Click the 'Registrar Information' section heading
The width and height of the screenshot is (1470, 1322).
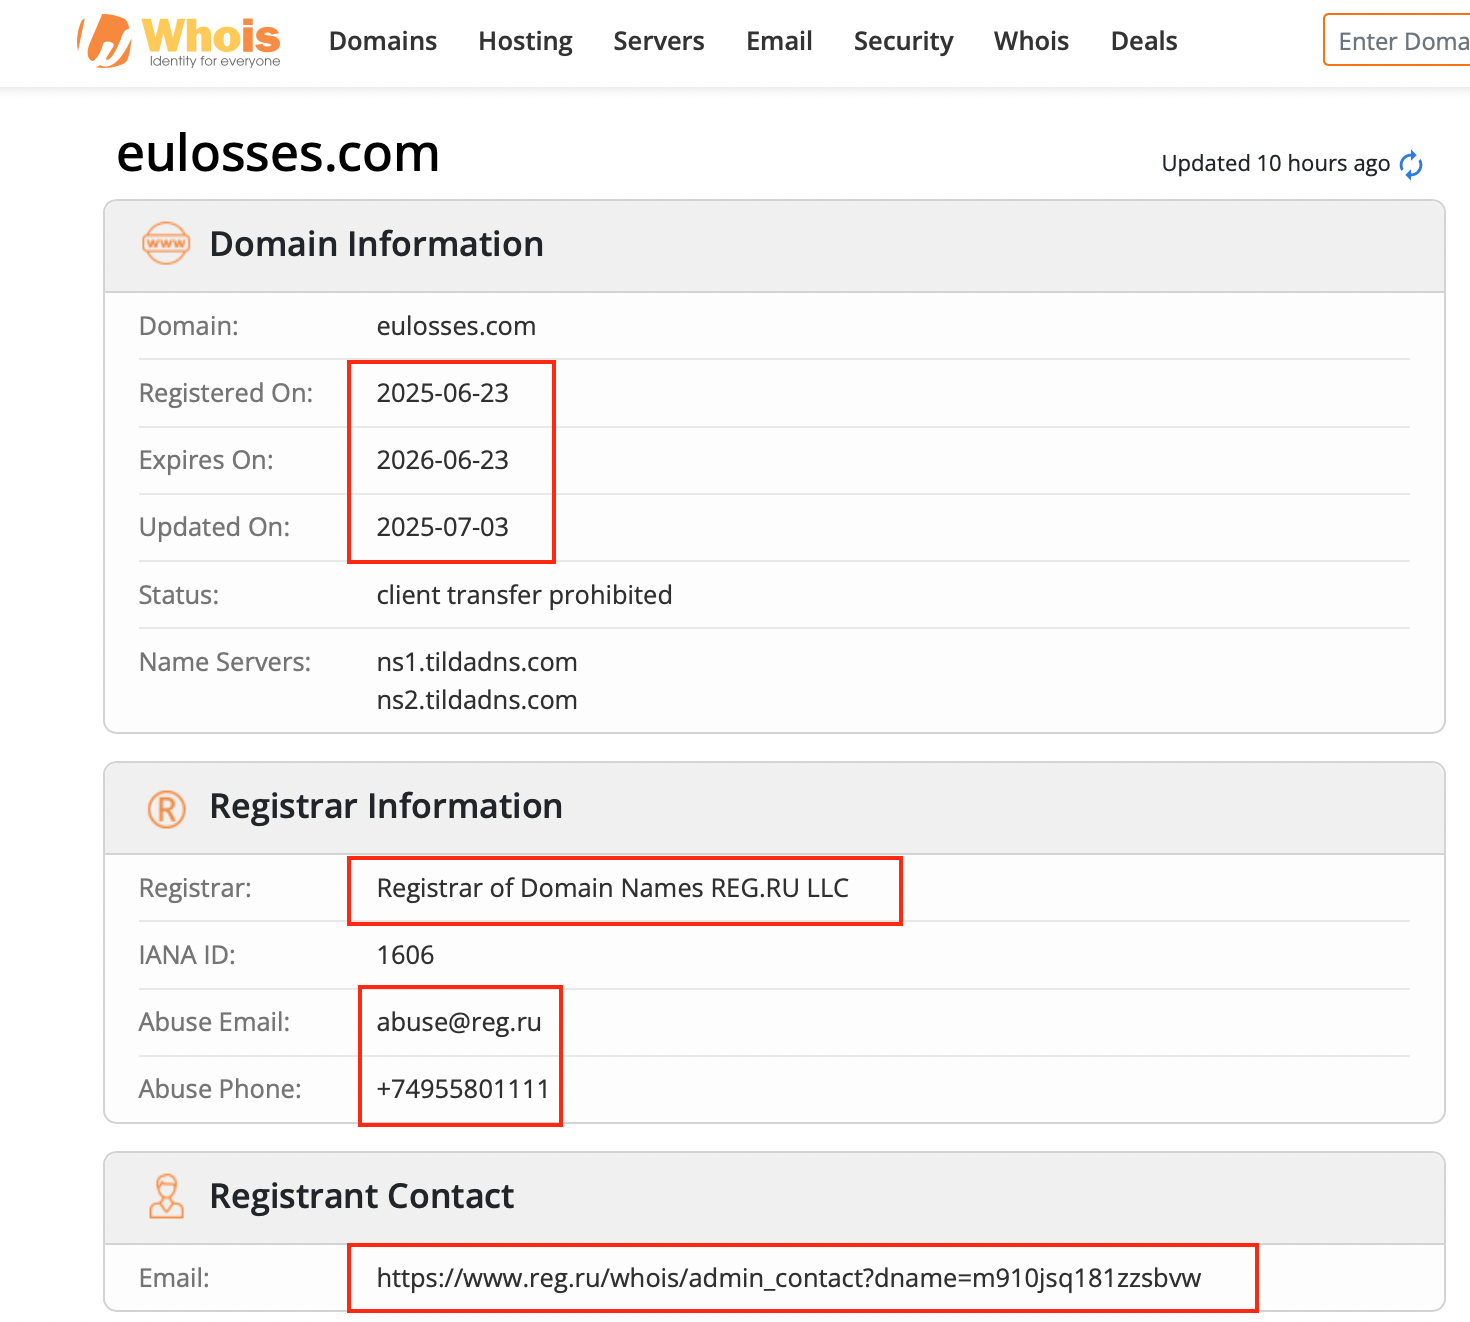(386, 806)
